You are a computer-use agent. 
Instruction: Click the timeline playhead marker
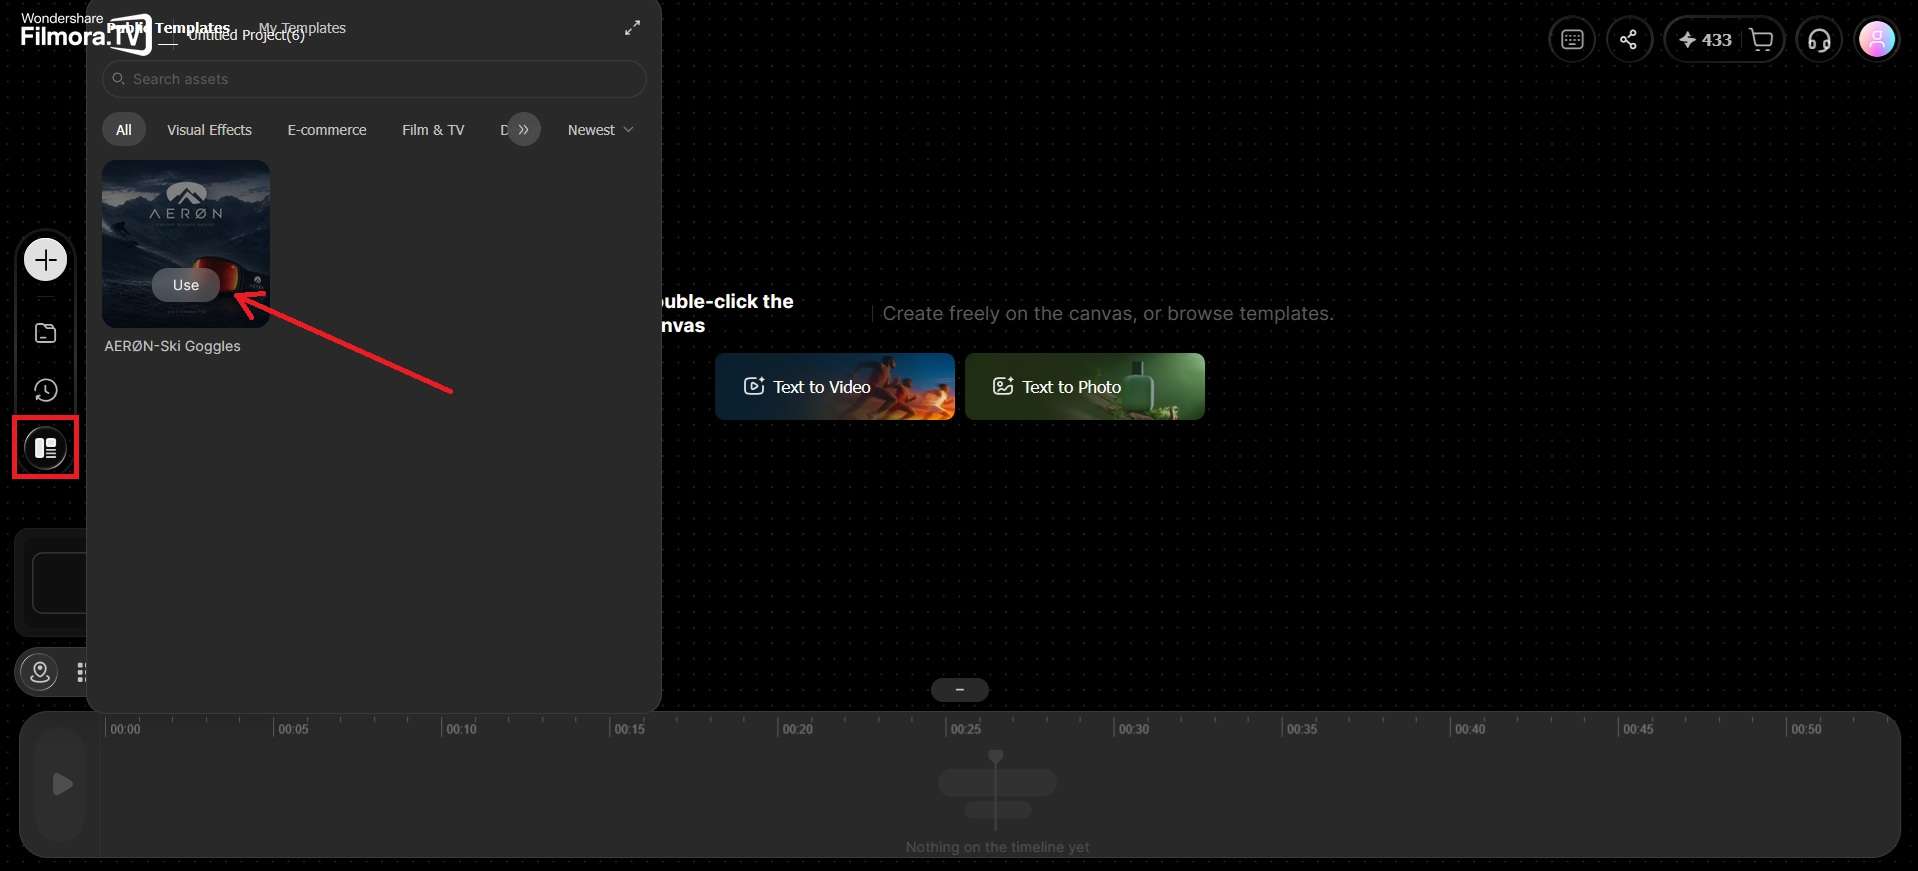click(996, 758)
